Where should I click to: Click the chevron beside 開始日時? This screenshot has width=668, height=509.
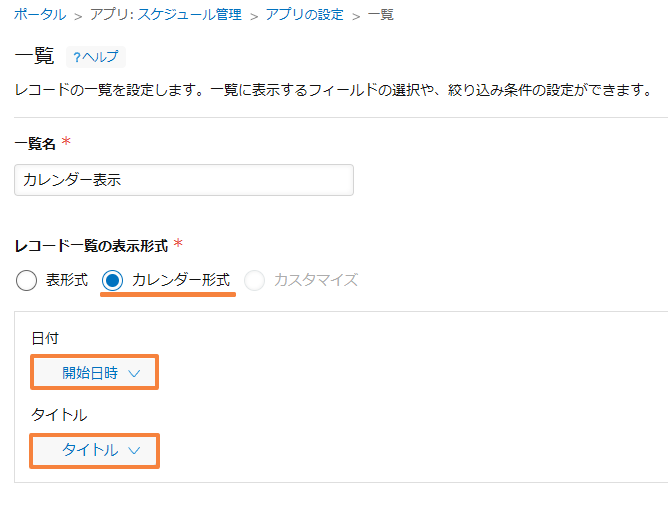pos(134,374)
